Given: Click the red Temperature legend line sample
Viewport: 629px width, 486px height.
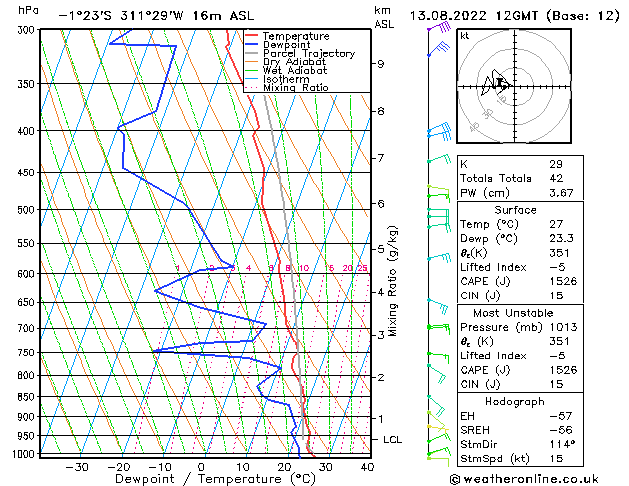Looking at the screenshot, I should [251, 36].
